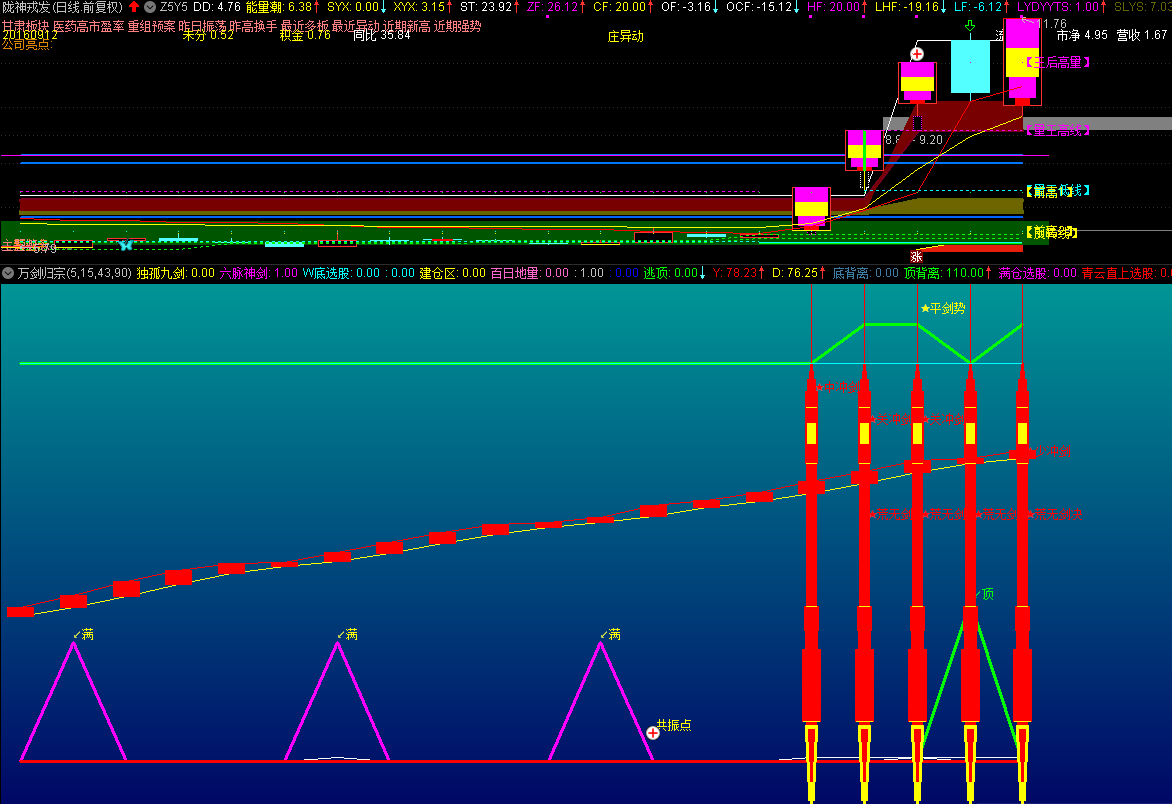Open the dropdown circle beside 陇神戎发 title
This screenshot has width=1172, height=804.
pyautogui.click(x=149, y=7)
